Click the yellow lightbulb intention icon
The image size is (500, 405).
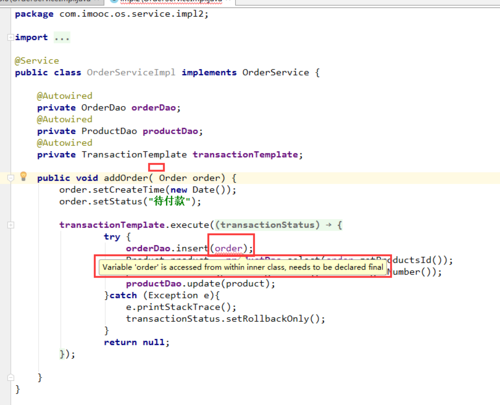(x=23, y=176)
